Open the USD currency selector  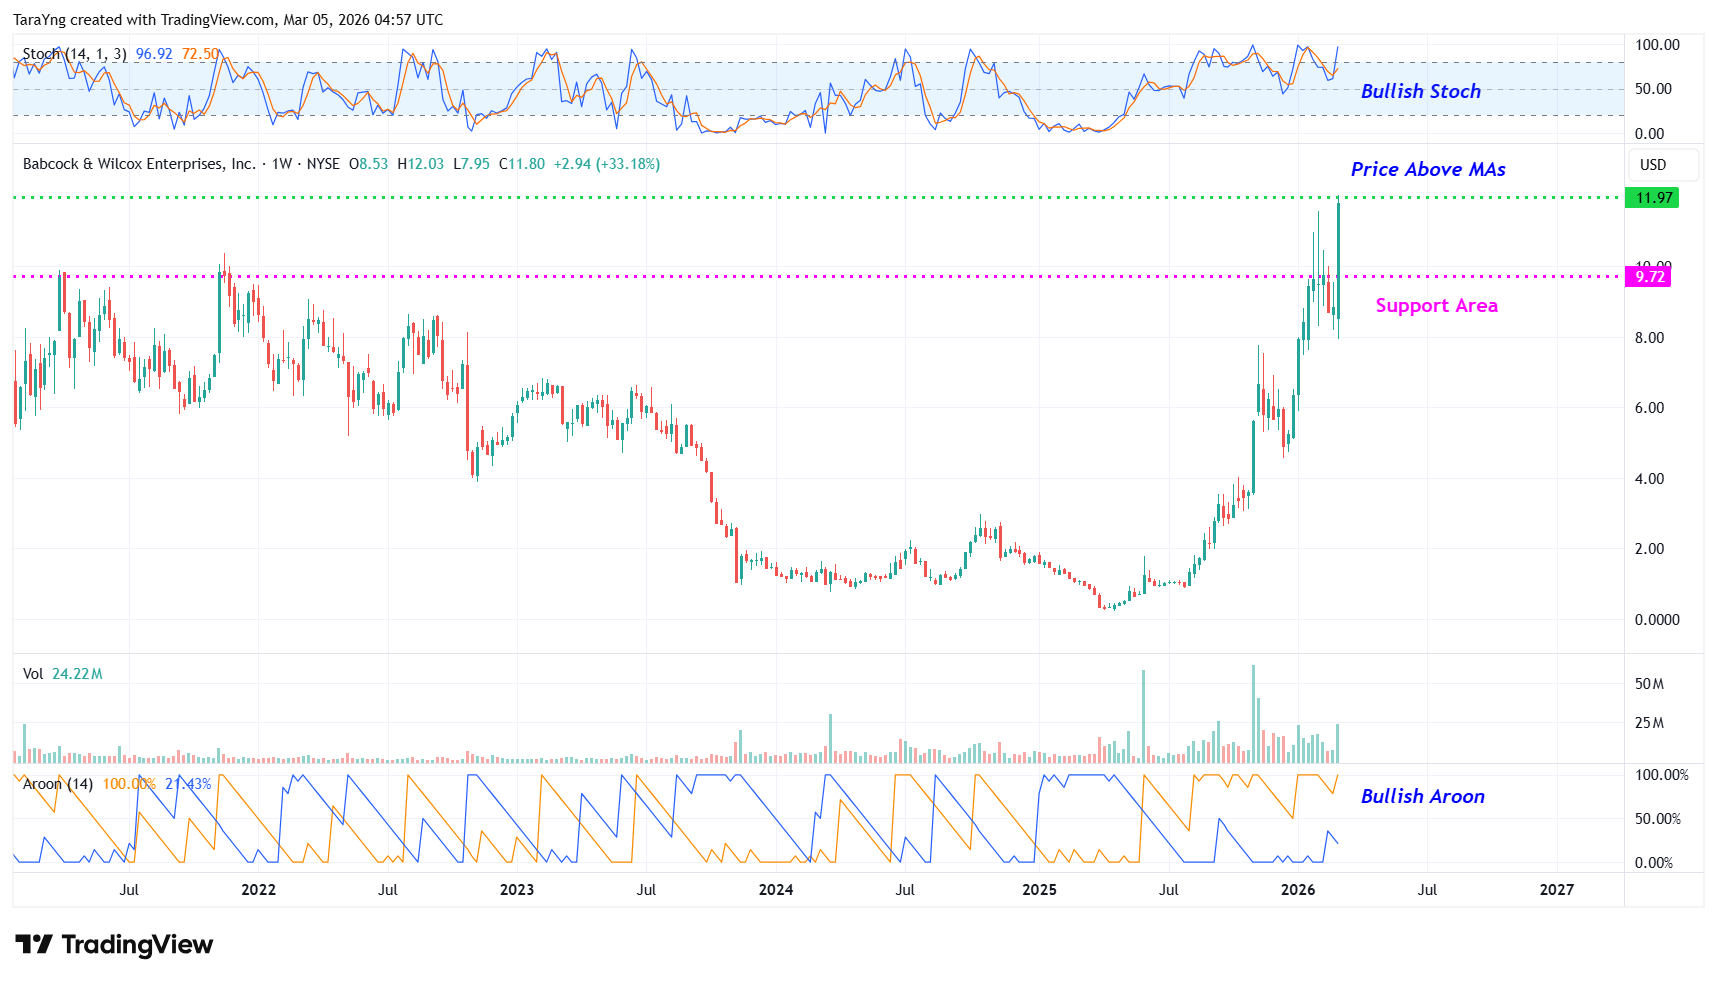(1653, 165)
